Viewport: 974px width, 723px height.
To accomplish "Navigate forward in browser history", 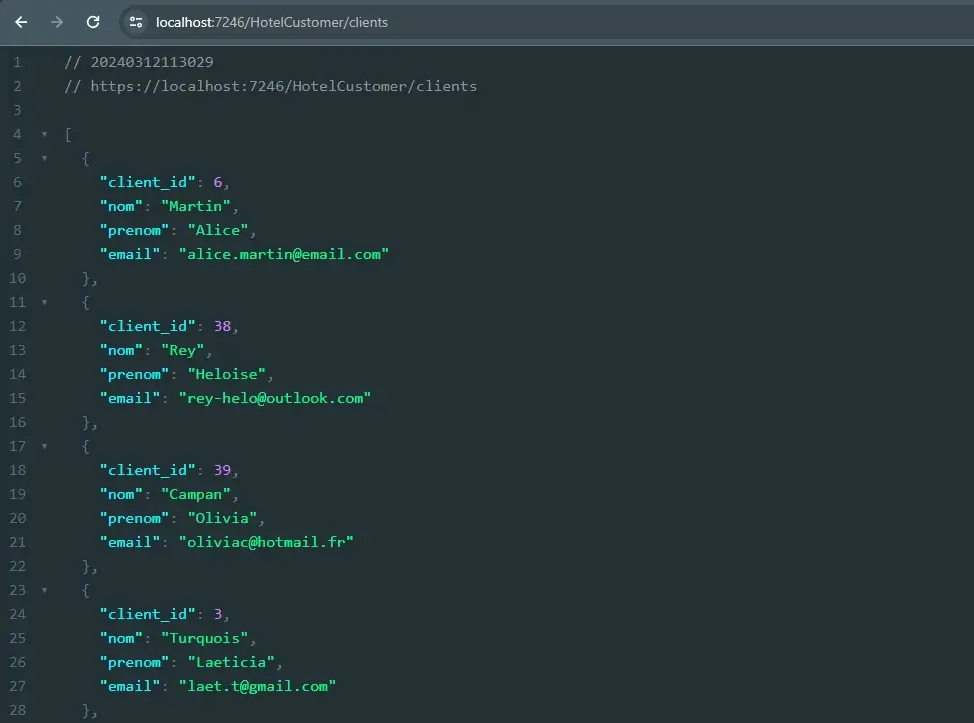I will [x=58, y=21].
